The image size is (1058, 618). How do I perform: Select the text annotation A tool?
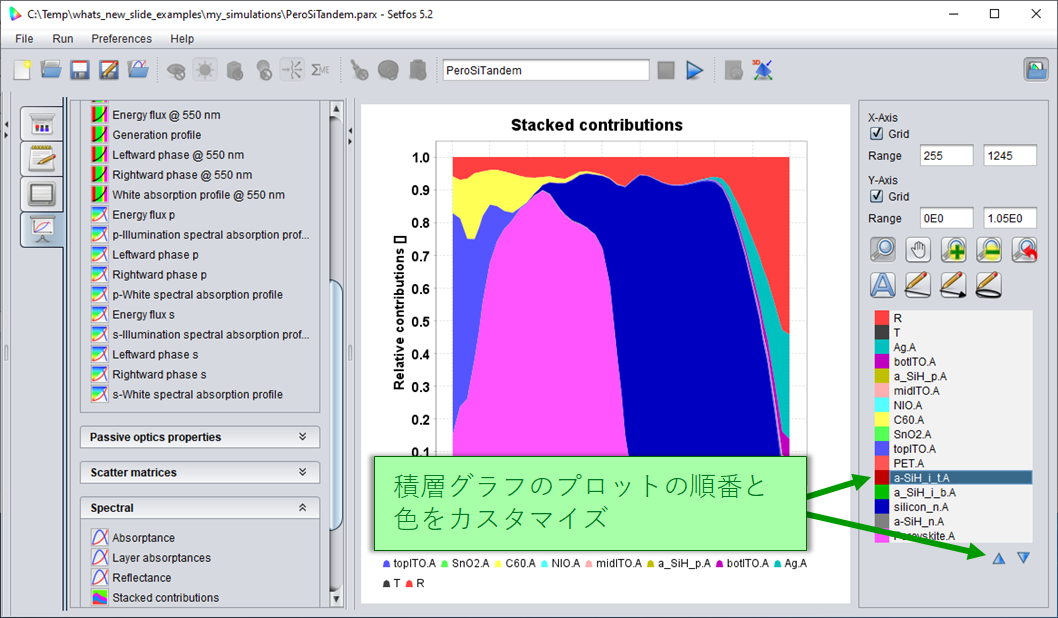click(x=883, y=285)
